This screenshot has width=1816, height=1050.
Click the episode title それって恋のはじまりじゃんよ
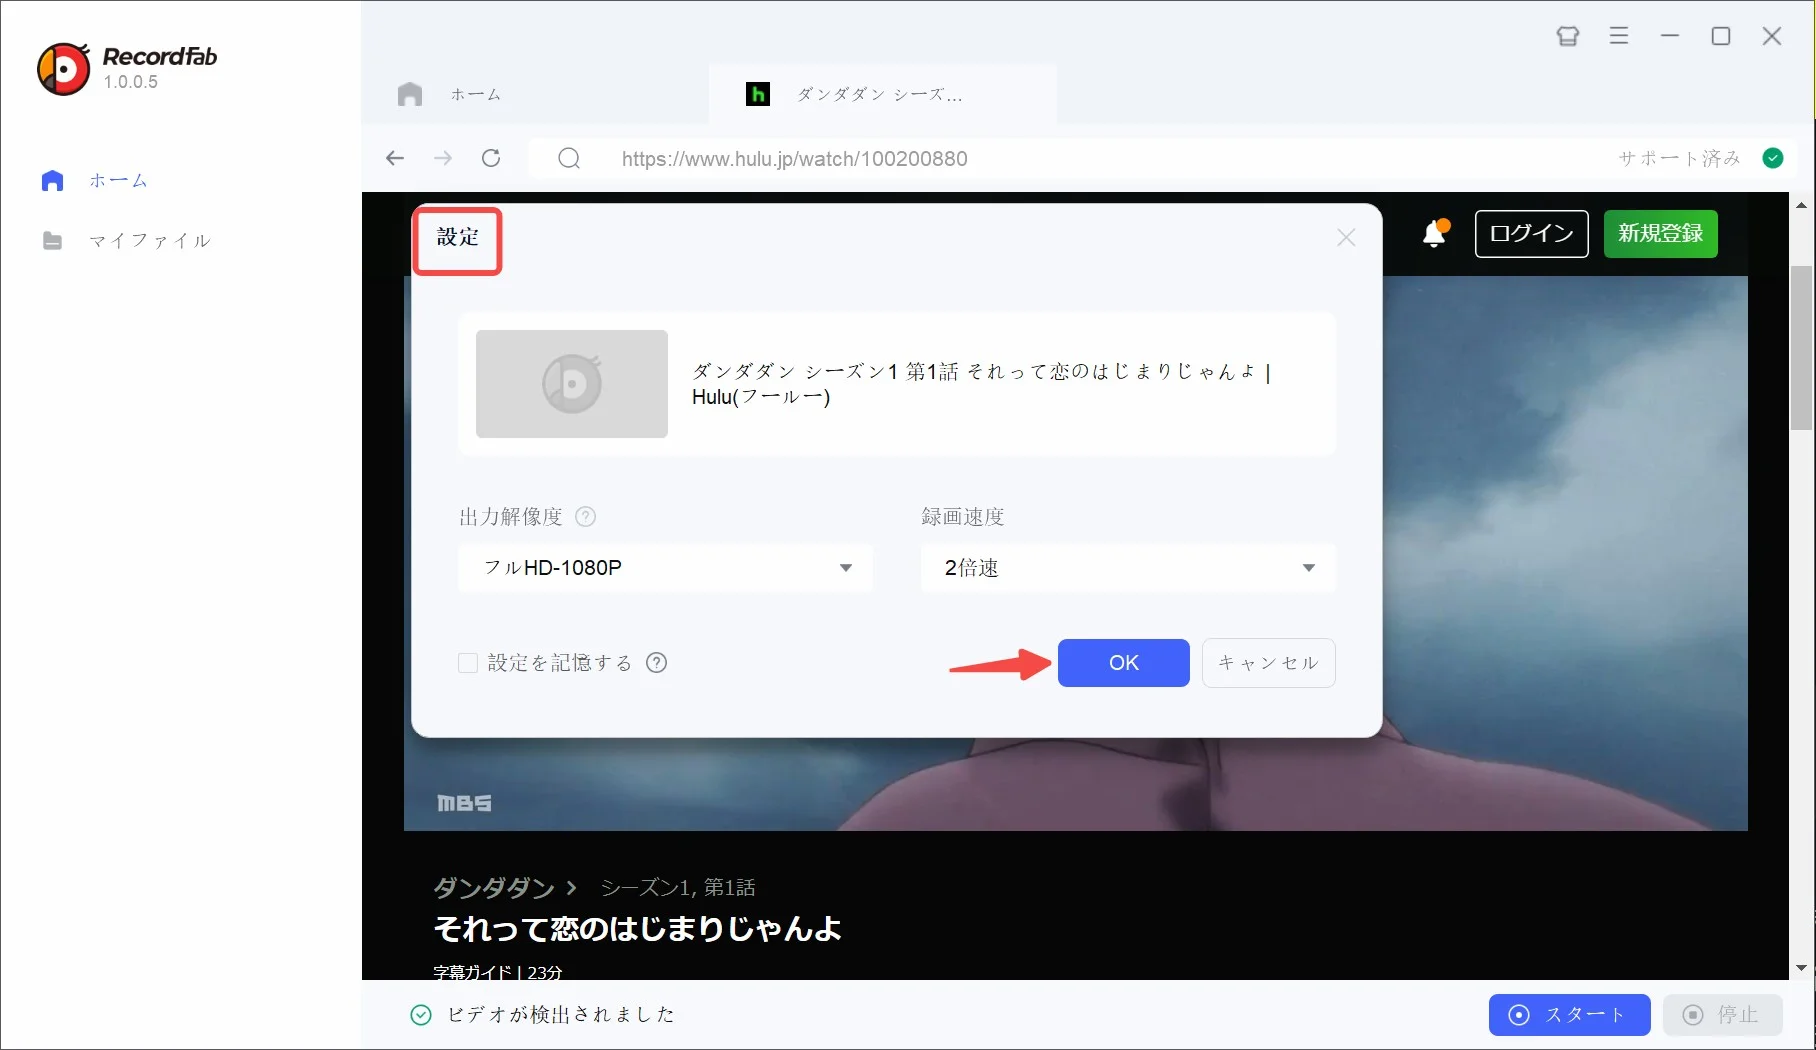point(638,929)
